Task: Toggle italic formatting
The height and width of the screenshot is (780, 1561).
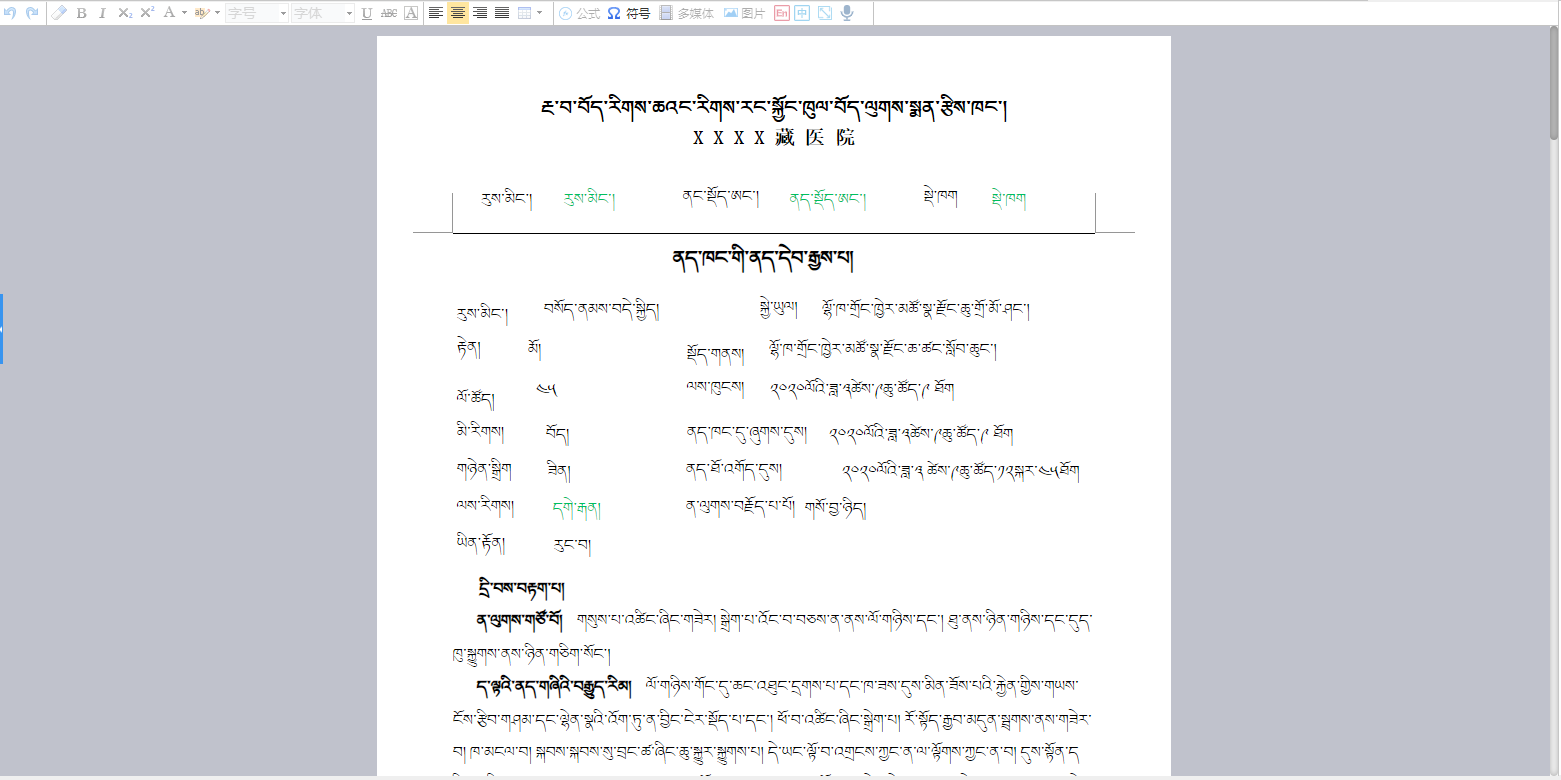Action: [x=102, y=13]
